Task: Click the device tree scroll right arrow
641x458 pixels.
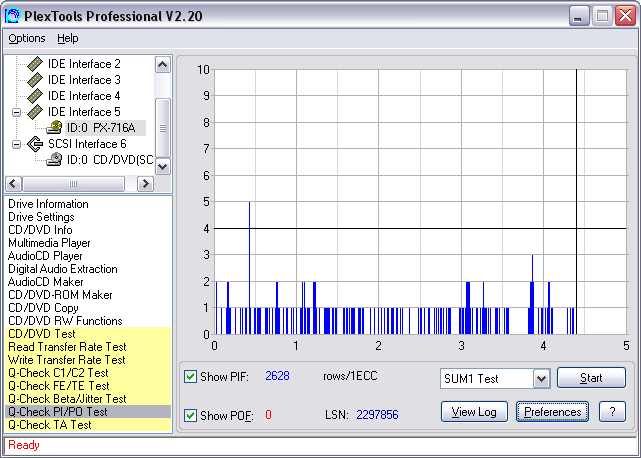Action: coord(145,184)
